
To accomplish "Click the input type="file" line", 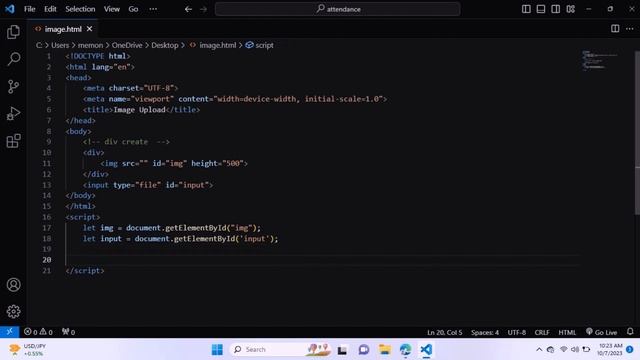I will coord(148,185).
